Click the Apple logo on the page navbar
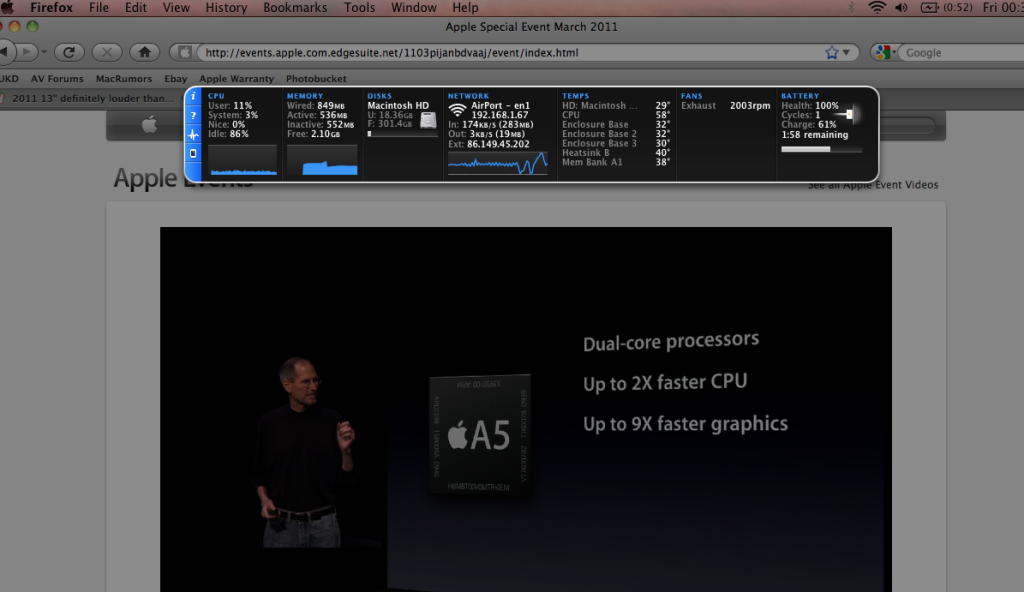Image resolution: width=1024 pixels, height=592 pixels. pos(149,123)
